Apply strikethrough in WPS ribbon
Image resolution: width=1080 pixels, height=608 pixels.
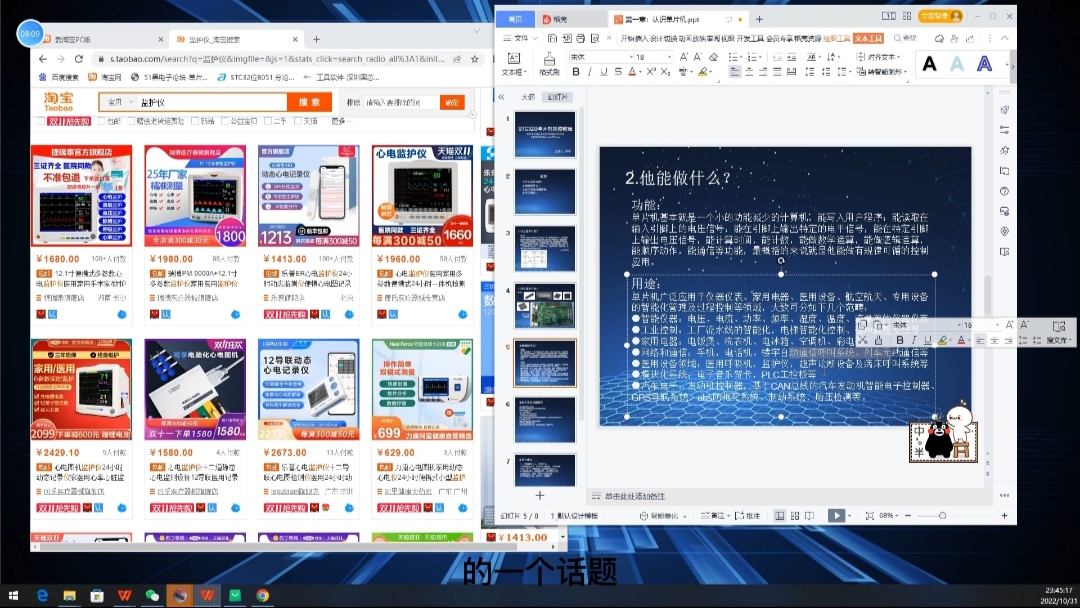point(618,72)
